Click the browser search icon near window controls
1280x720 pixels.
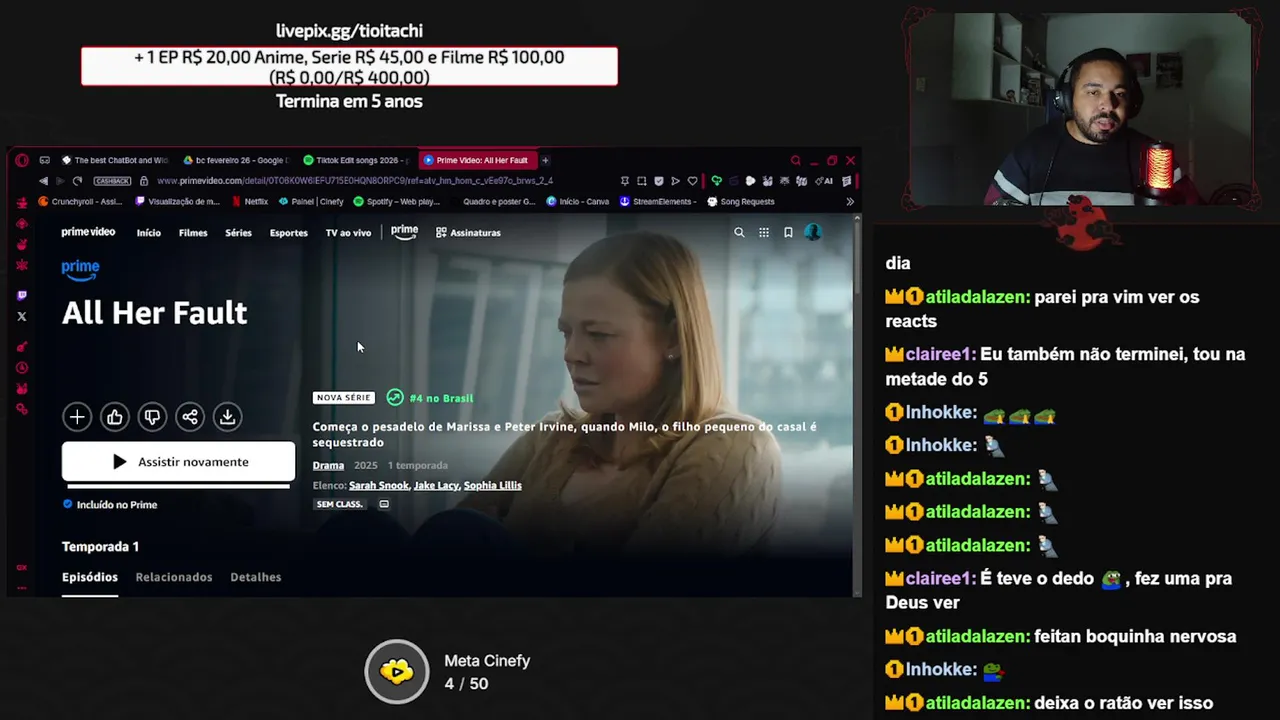click(x=795, y=160)
